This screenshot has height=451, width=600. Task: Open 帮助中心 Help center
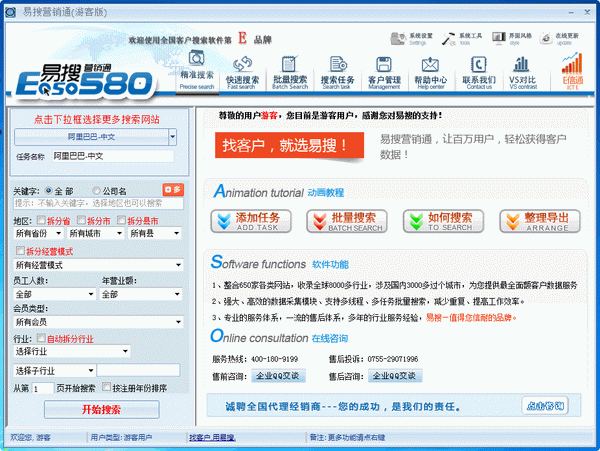pos(430,73)
